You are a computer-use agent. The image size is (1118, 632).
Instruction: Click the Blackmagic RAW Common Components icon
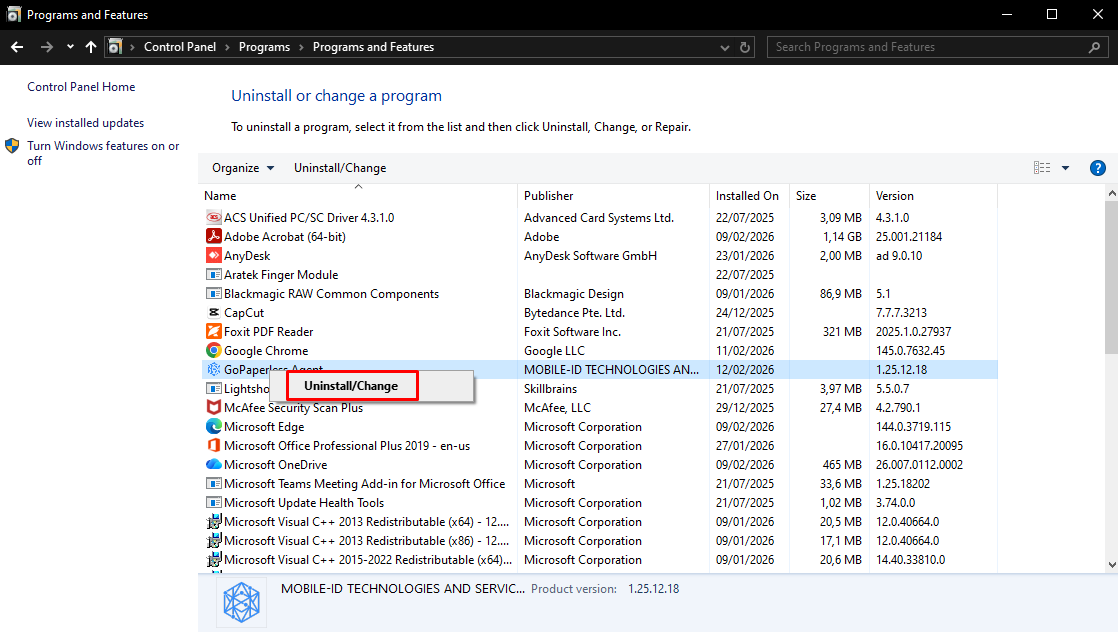click(213, 293)
